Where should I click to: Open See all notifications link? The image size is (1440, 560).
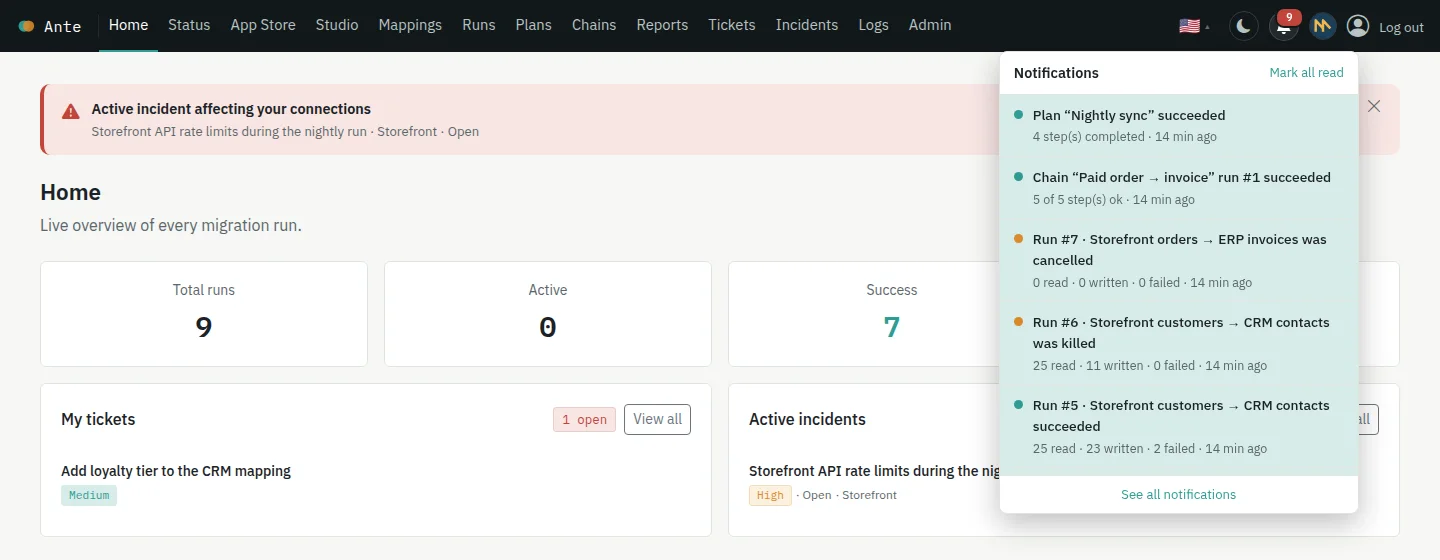click(1178, 494)
